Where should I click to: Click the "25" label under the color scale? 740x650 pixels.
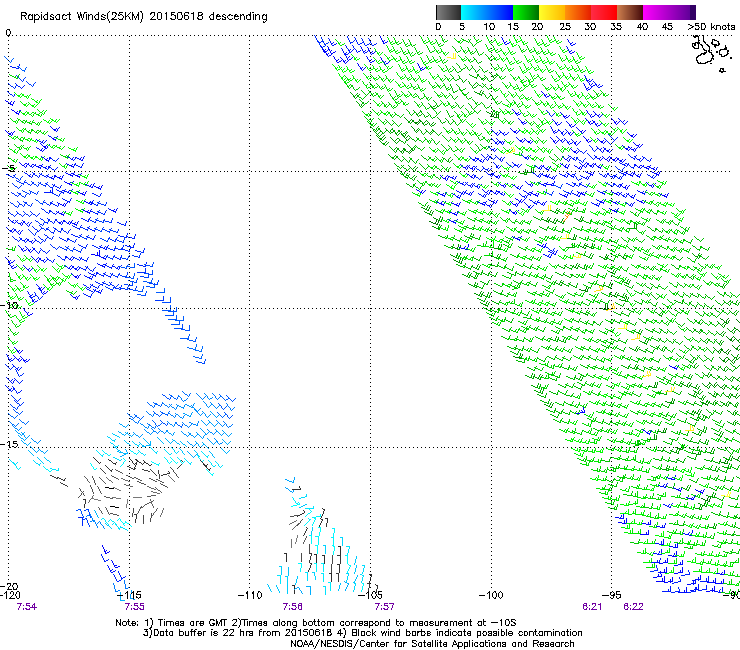[565, 27]
